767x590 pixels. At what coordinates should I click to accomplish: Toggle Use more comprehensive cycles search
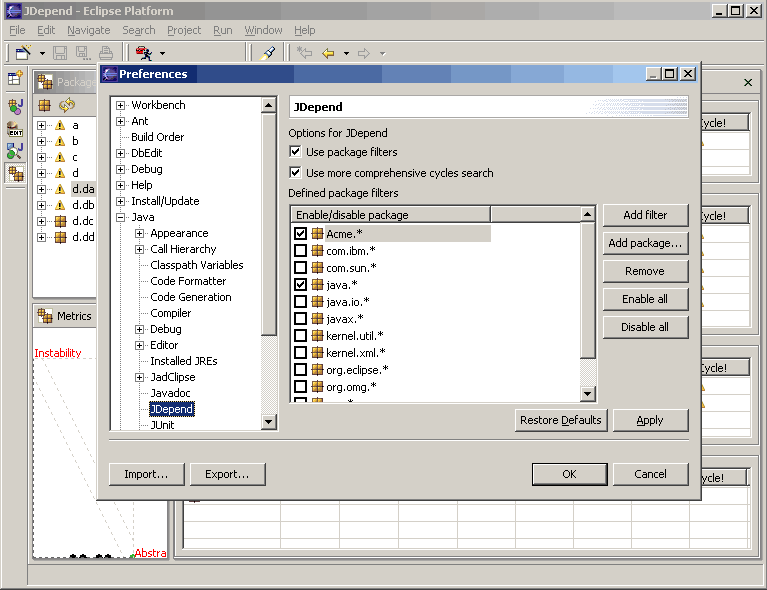pyautogui.click(x=295, y=173)
